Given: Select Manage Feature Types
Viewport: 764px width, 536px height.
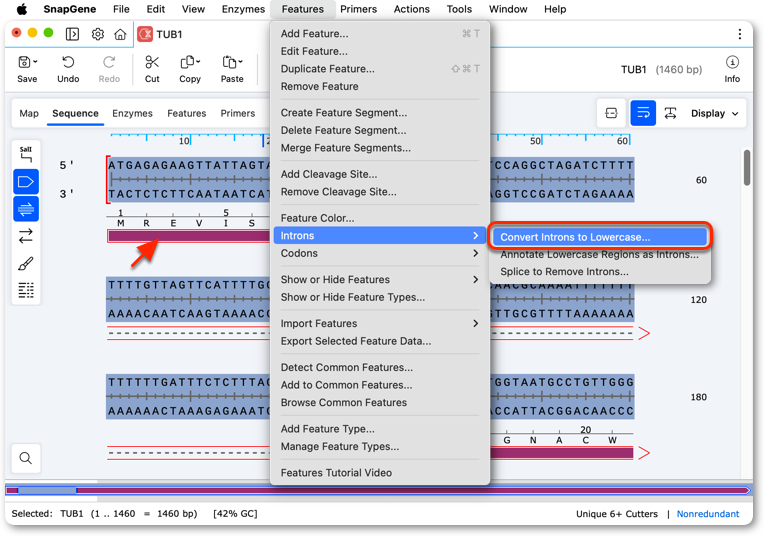Looking at the screenshot, I should (380, 446).
